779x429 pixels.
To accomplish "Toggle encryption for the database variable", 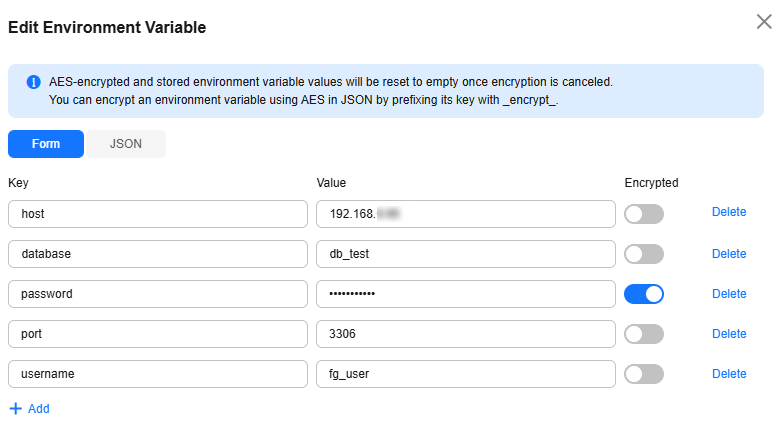I will tap(644, 254).
